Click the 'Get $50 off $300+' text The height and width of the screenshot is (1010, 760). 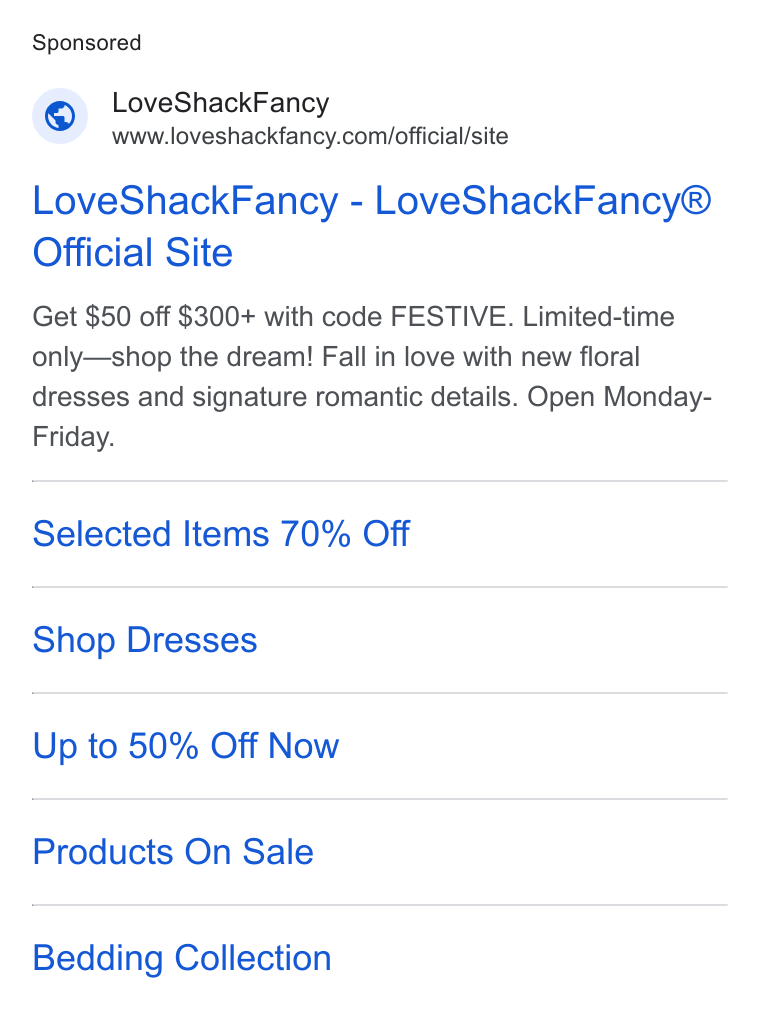pyautogui.click(x=144, y=317)
